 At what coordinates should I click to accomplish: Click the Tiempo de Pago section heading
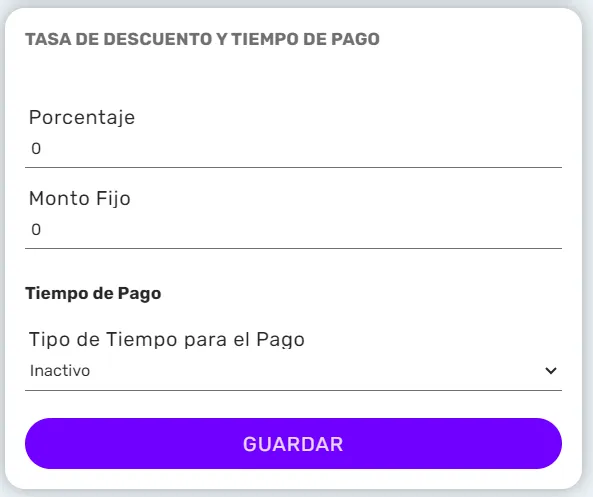pyautogui.click(x=93, y=294)
